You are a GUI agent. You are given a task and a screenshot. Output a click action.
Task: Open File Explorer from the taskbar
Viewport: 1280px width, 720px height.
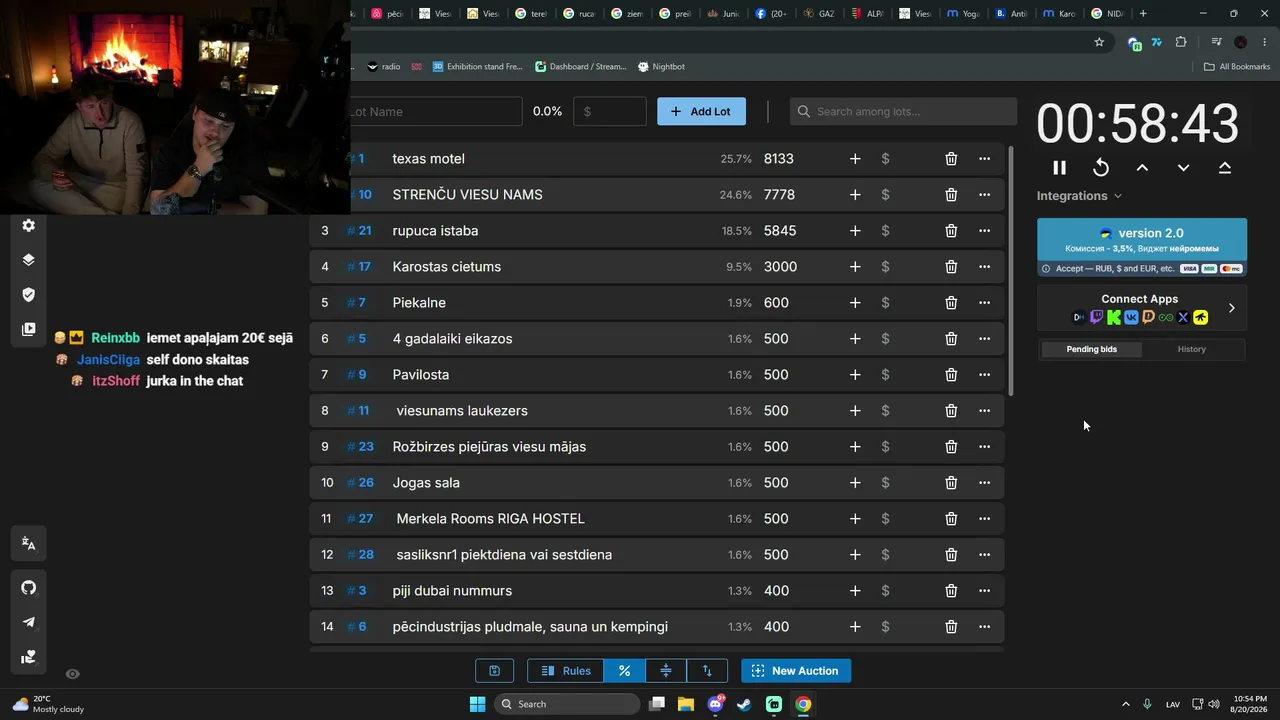[686, 704]
